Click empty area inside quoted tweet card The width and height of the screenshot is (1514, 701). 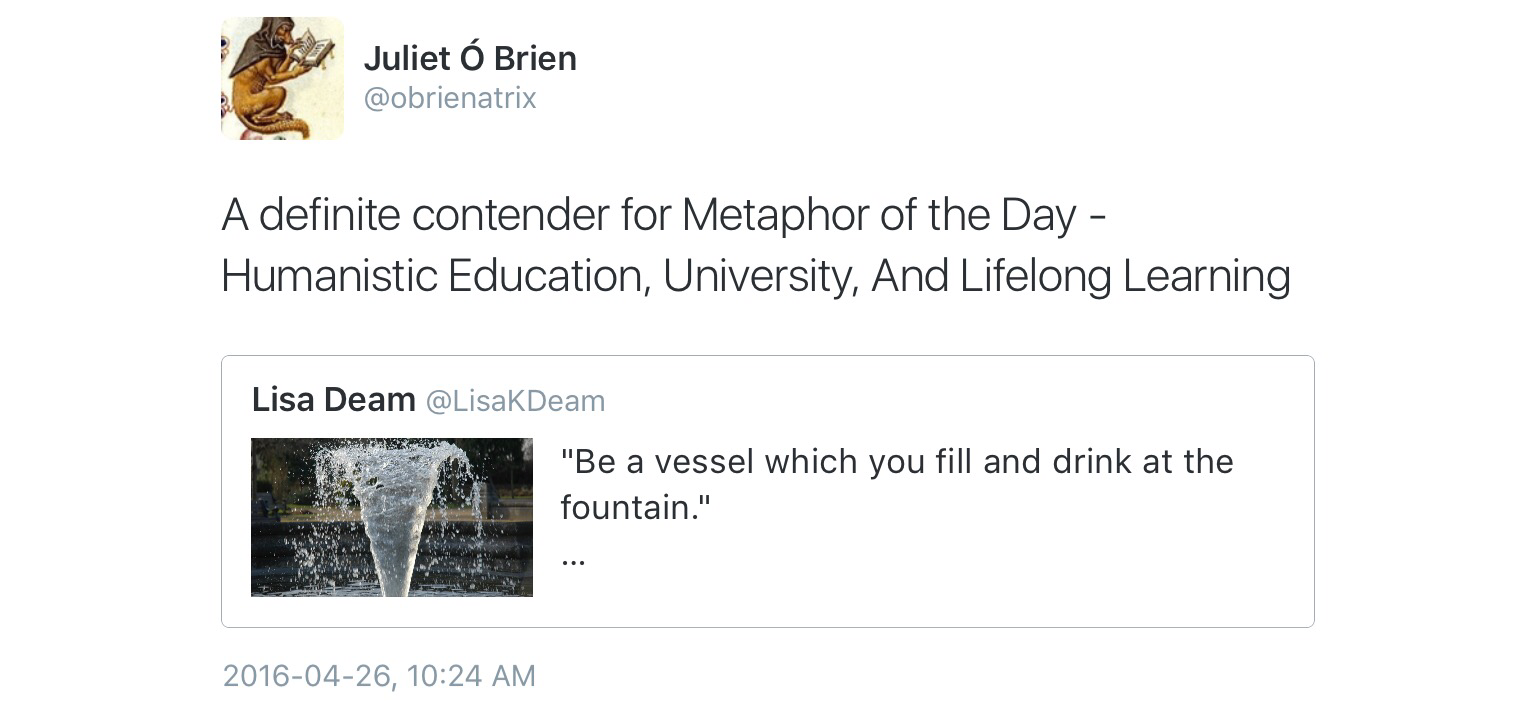(x=1000, y=570)
